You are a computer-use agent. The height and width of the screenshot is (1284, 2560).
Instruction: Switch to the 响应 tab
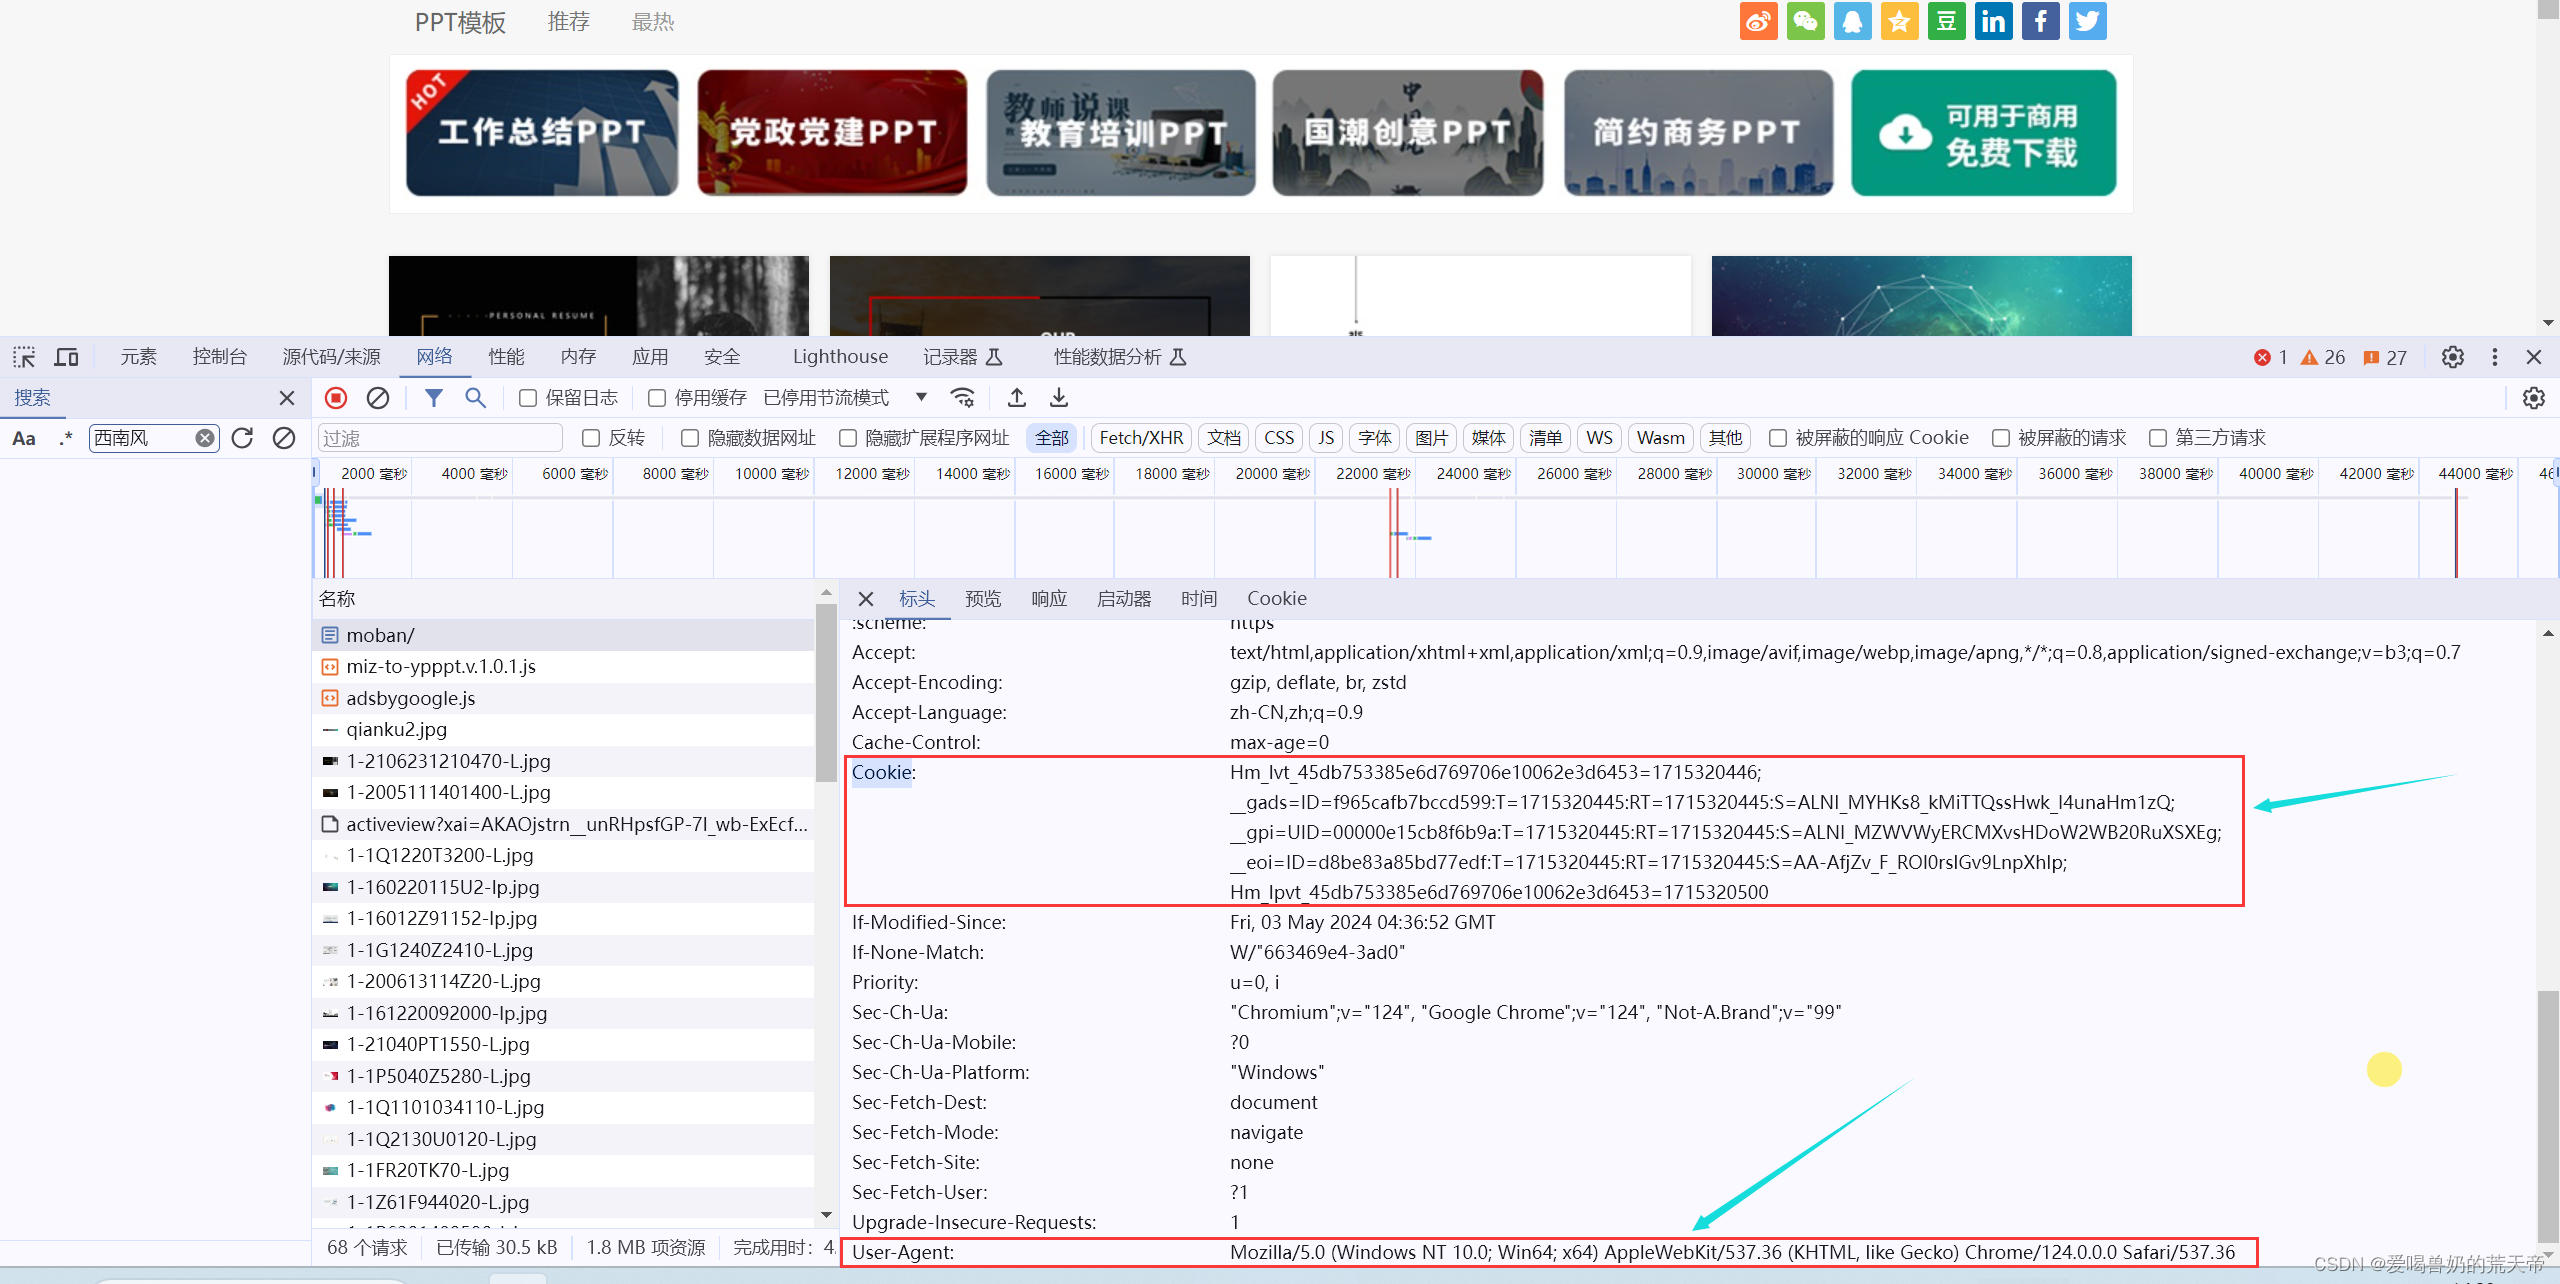tap(1051, 598)
